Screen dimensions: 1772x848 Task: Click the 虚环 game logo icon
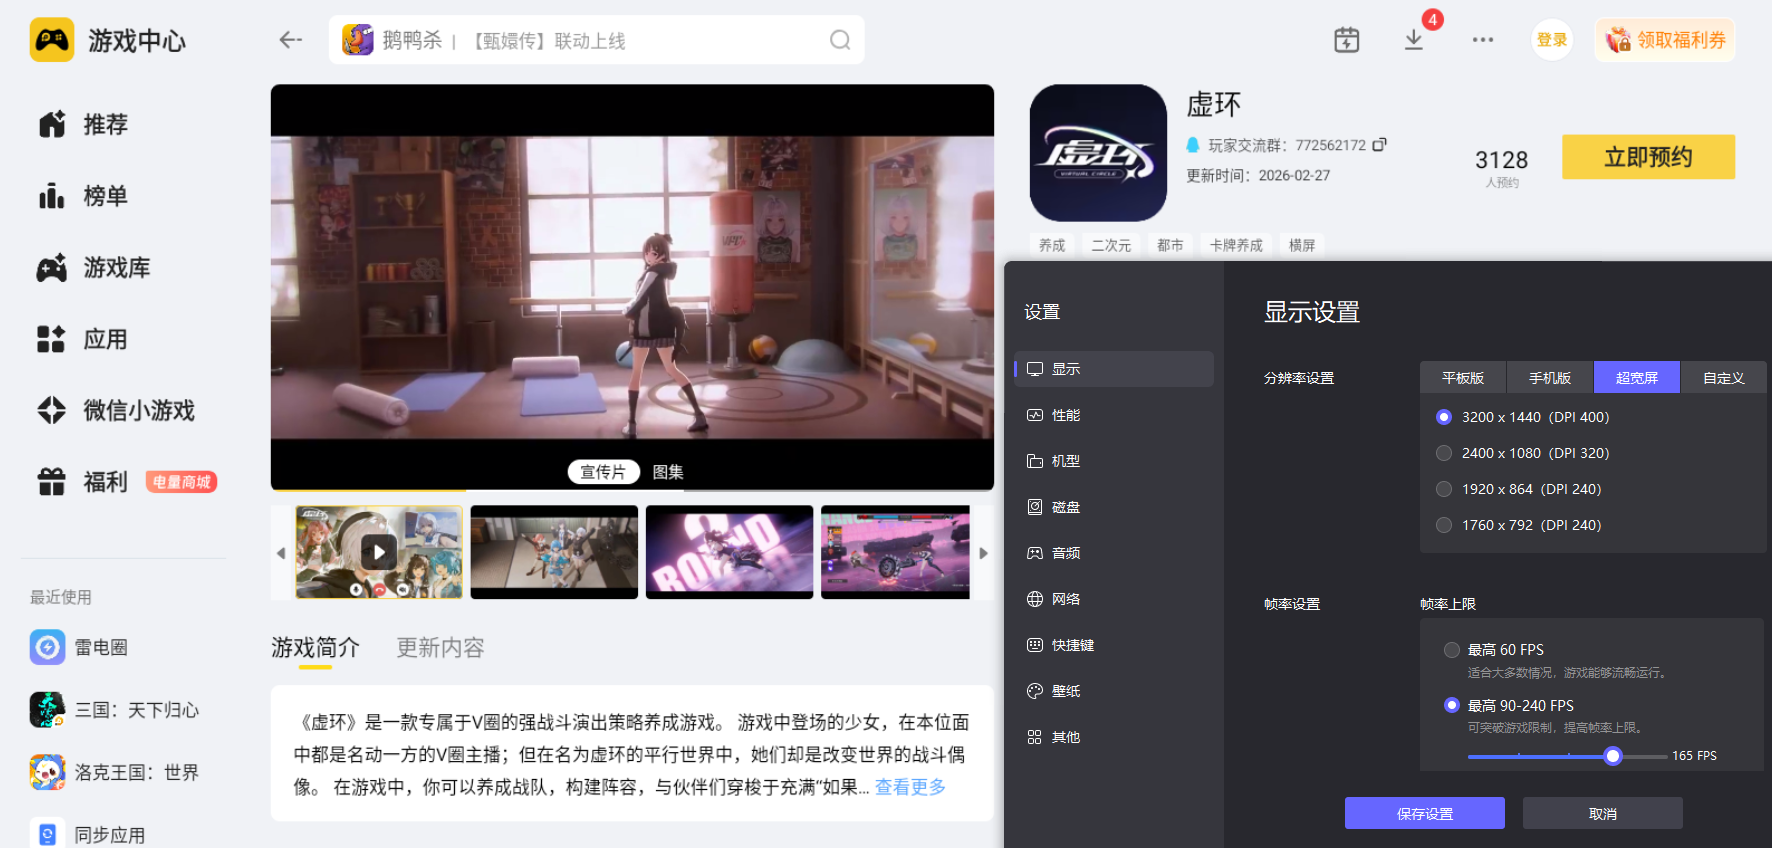pos(1098,153)
